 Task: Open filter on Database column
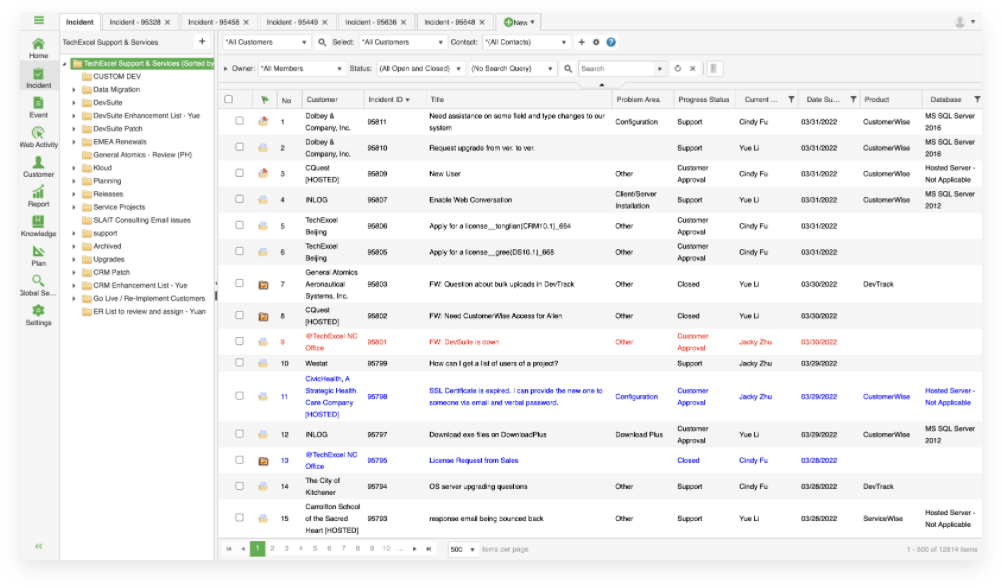tap(977, 100)
